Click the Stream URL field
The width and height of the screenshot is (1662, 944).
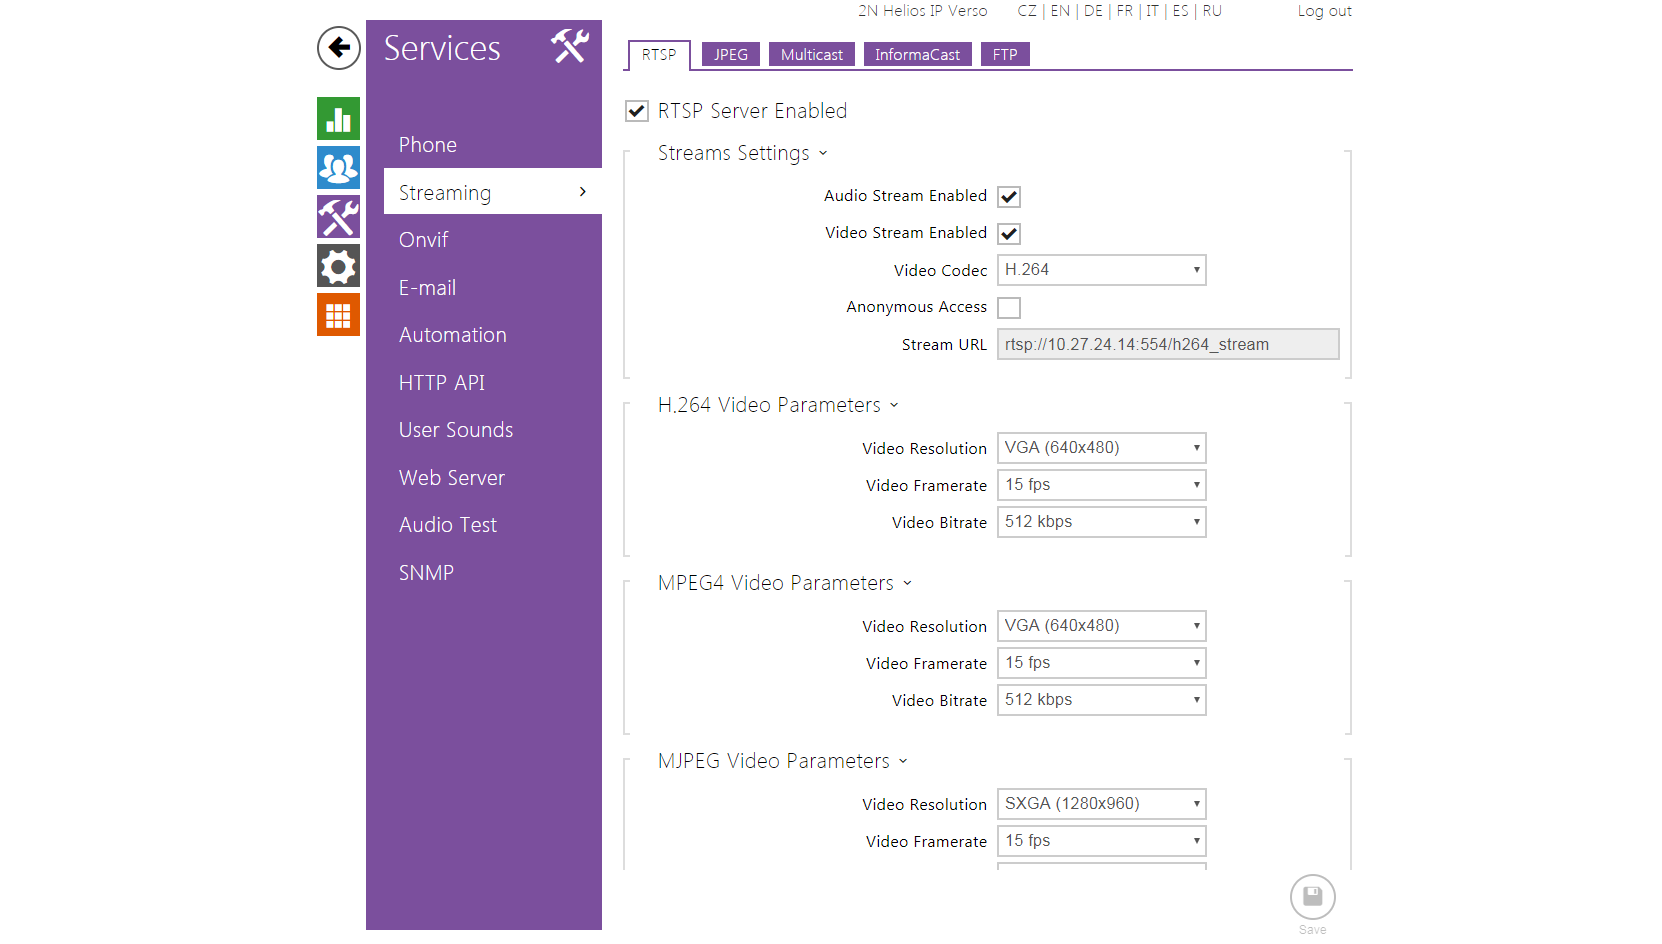pos(1167,345)
